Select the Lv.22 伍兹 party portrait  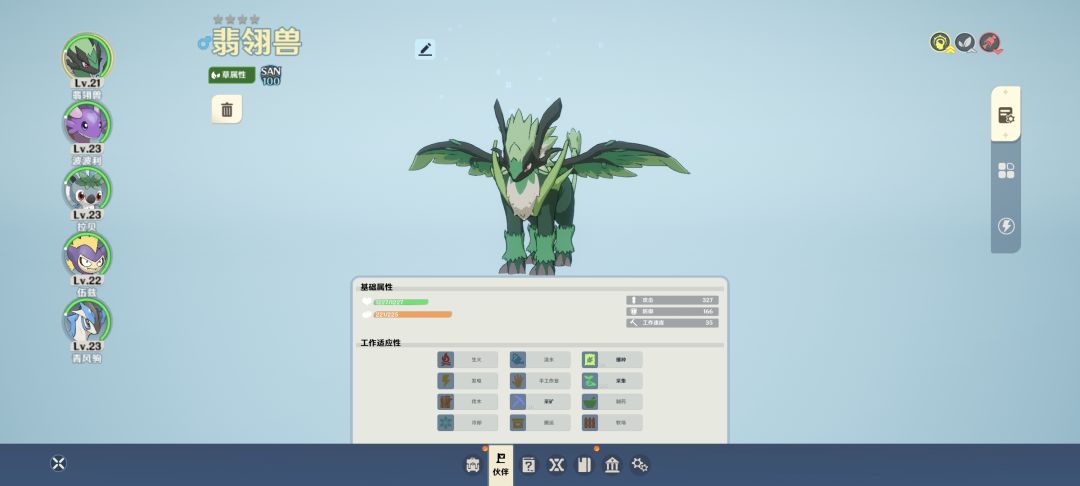click(87, 255)
